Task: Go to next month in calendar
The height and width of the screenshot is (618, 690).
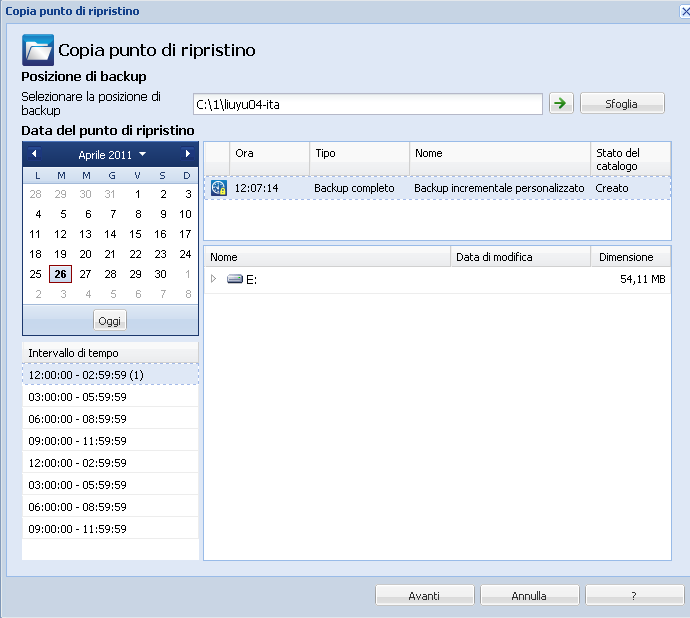Action: [x=187, y=154]
